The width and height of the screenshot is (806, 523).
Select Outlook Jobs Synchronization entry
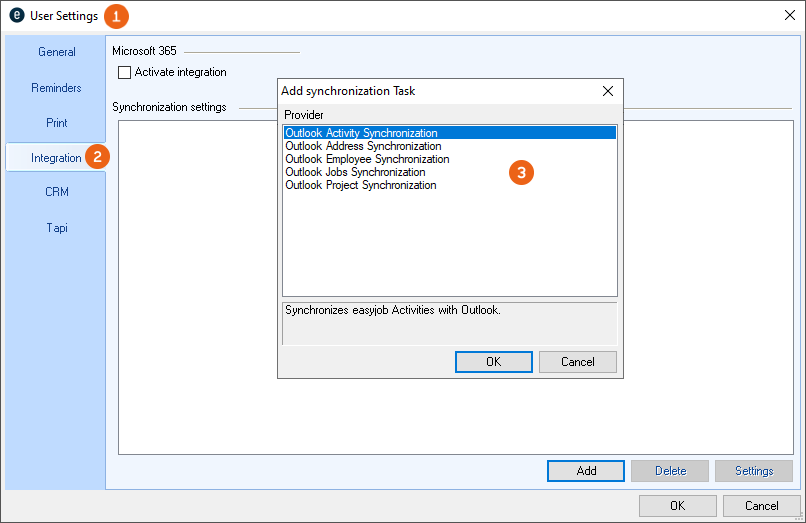pos(355,172)
